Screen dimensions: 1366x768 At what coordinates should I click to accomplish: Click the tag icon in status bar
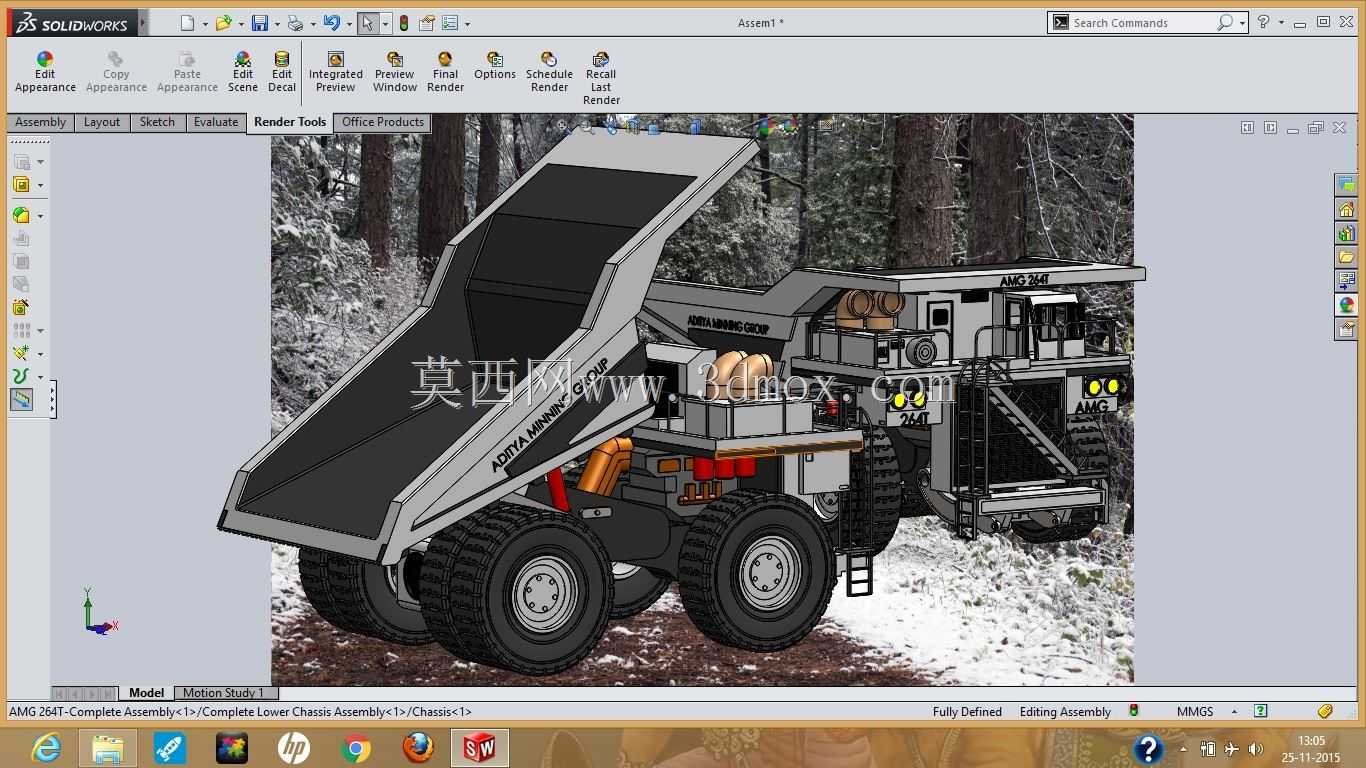[x=1325, y=712]
